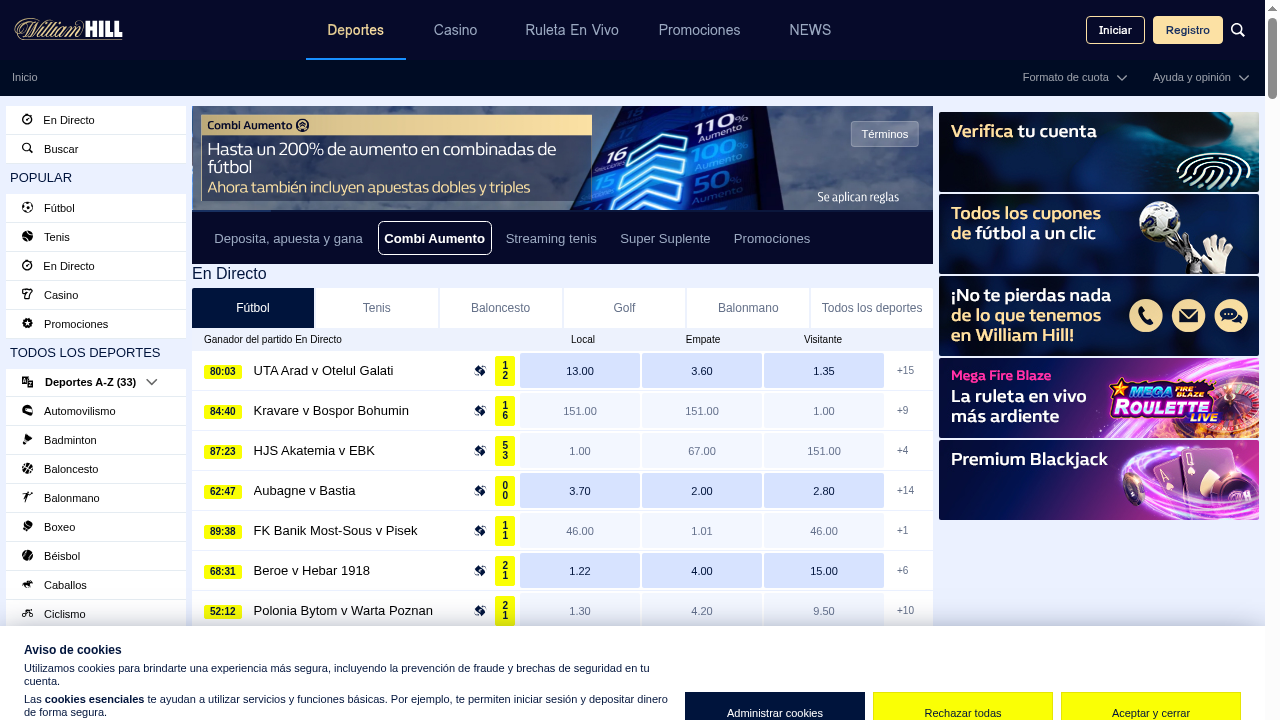1280x720 pixels.
Task: Open the Formato de cuota dropdown
Action: (x=1075, y=77)
